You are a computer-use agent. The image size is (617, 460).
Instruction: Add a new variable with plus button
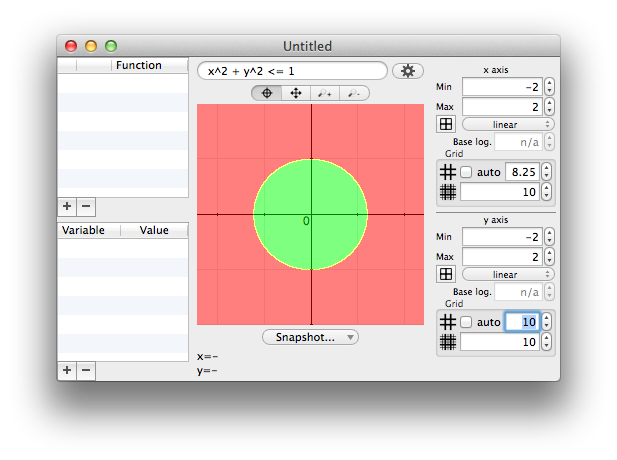(x=67, y=371)
